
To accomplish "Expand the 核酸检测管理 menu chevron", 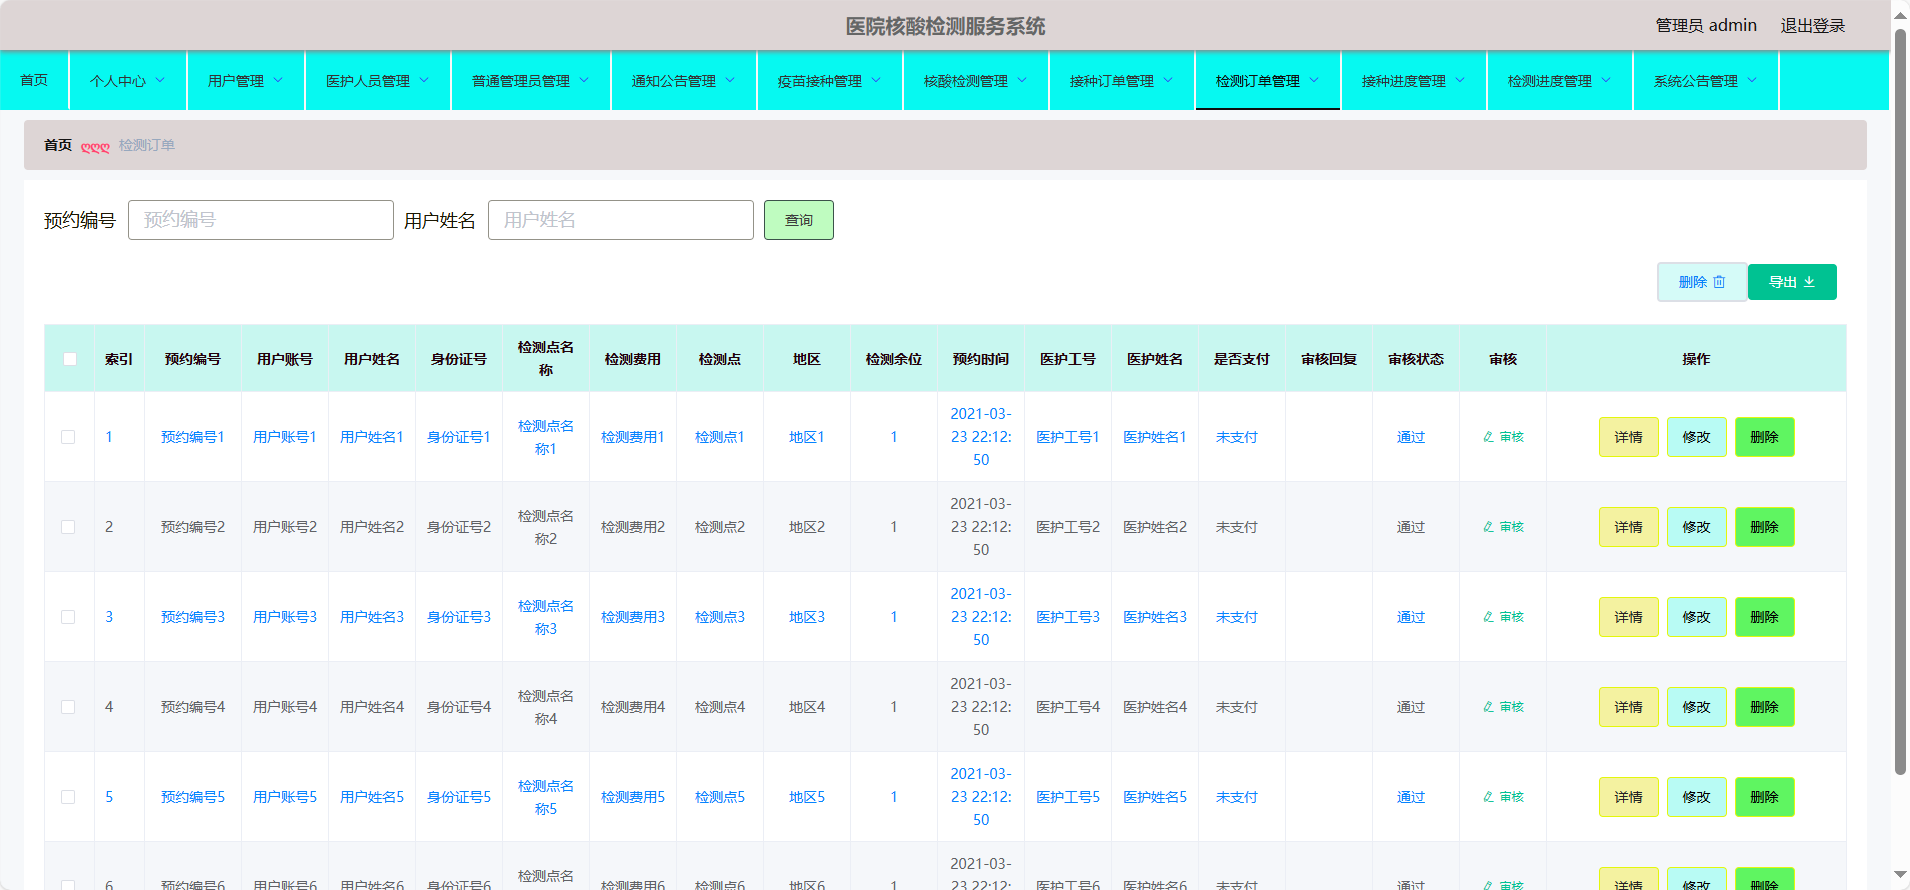I will [1022, 81].
